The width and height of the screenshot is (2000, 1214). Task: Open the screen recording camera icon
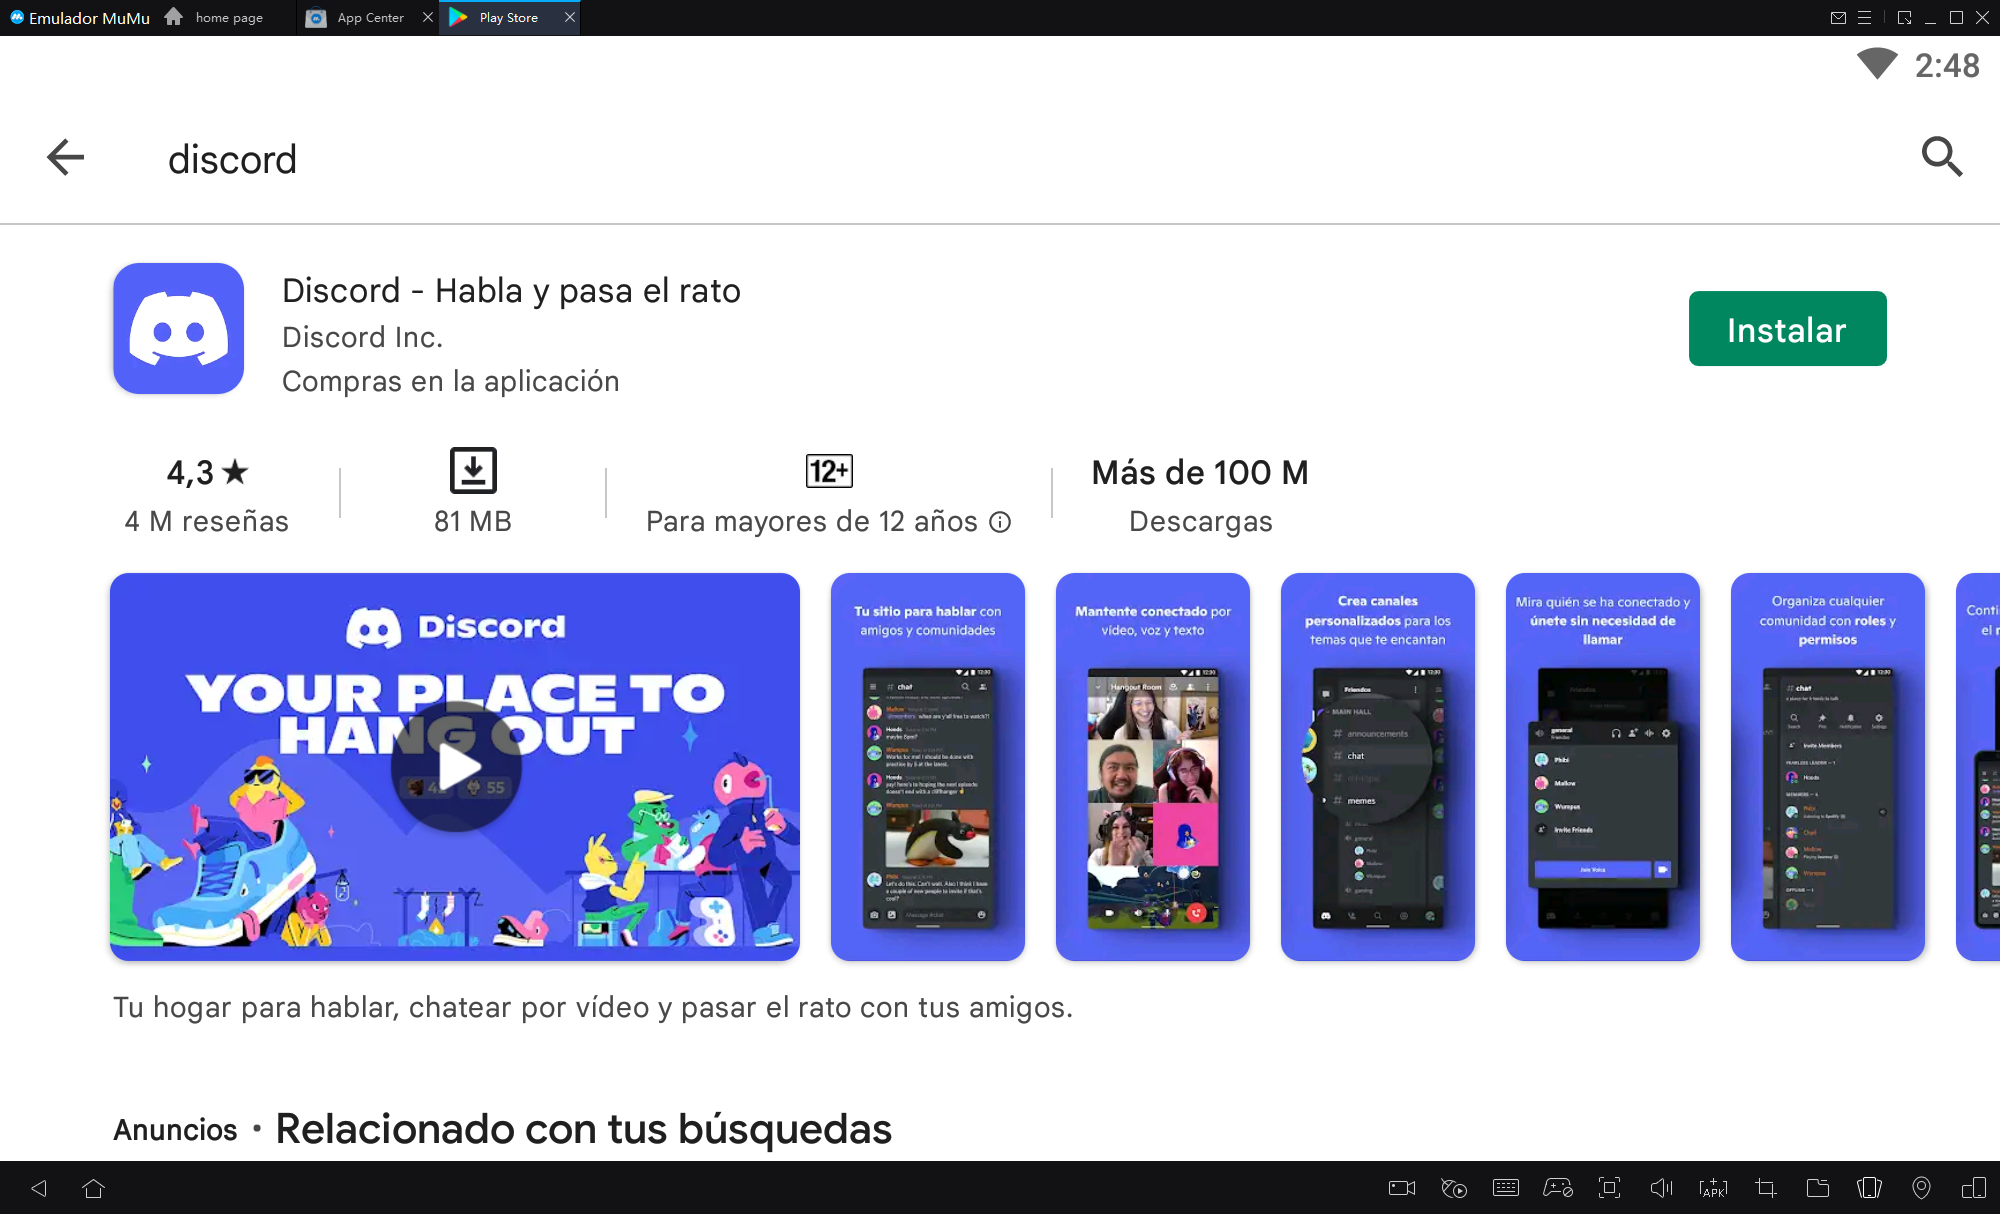1402,1188
